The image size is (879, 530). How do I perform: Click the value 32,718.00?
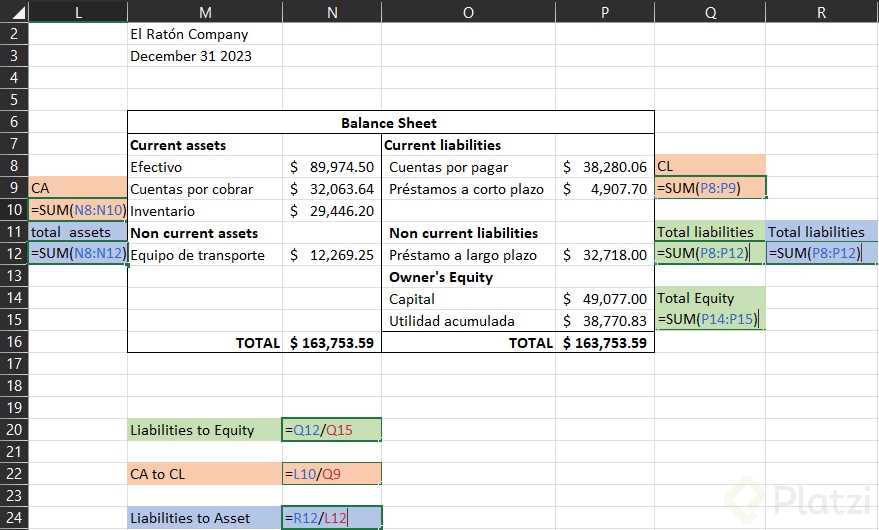pyautogui.click(x=605, y=255)
